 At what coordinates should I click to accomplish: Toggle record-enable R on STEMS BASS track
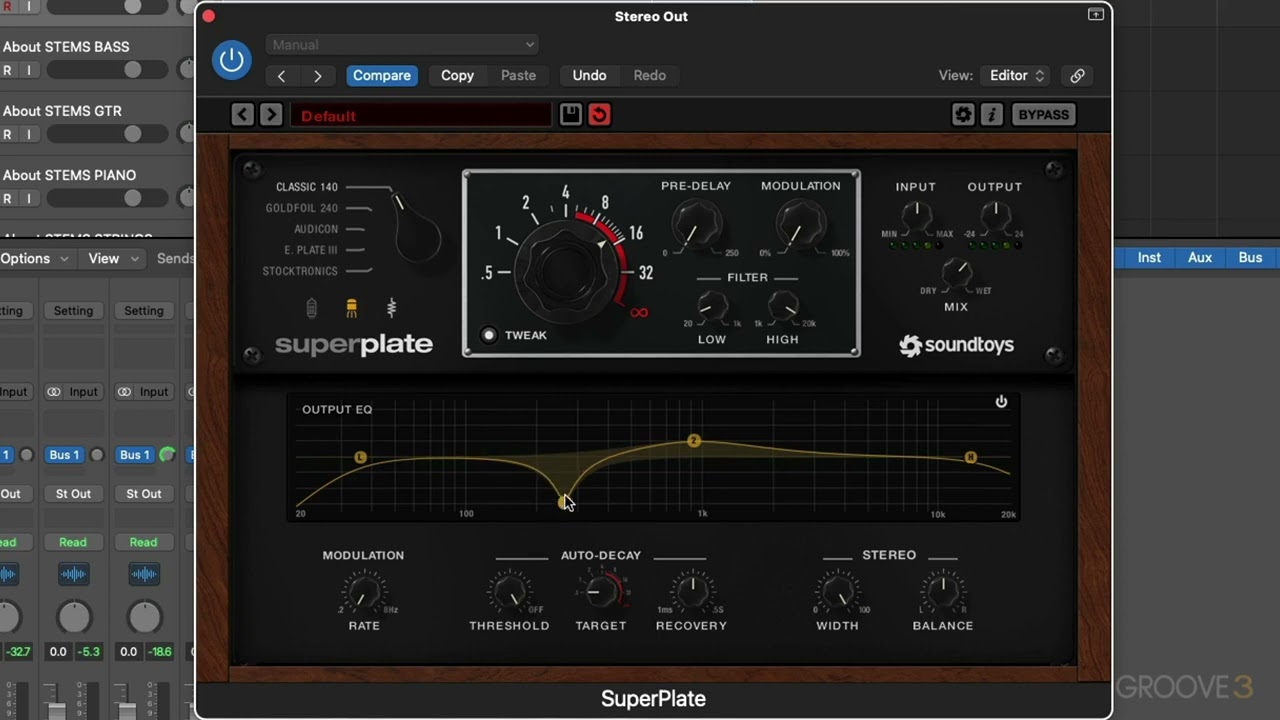[x=7, y=70]
